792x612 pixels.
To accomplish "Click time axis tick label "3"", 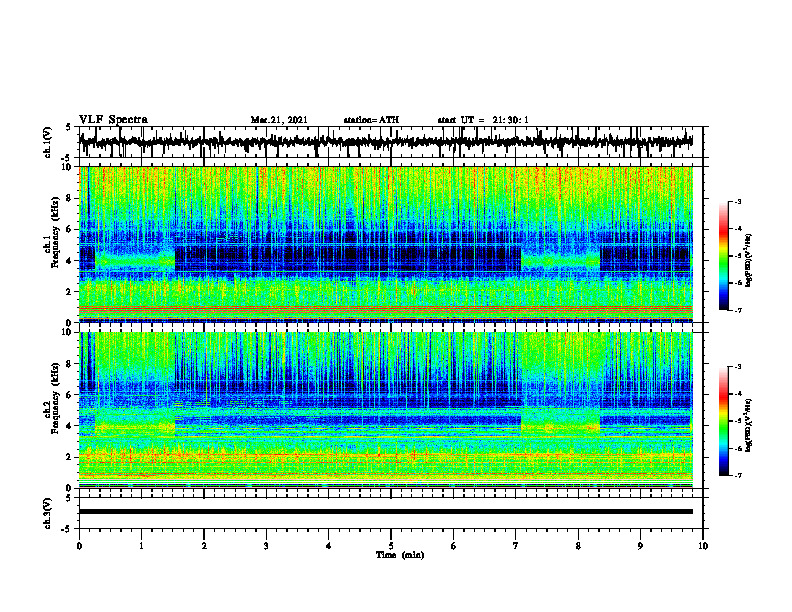I will (x=266, y=546).
